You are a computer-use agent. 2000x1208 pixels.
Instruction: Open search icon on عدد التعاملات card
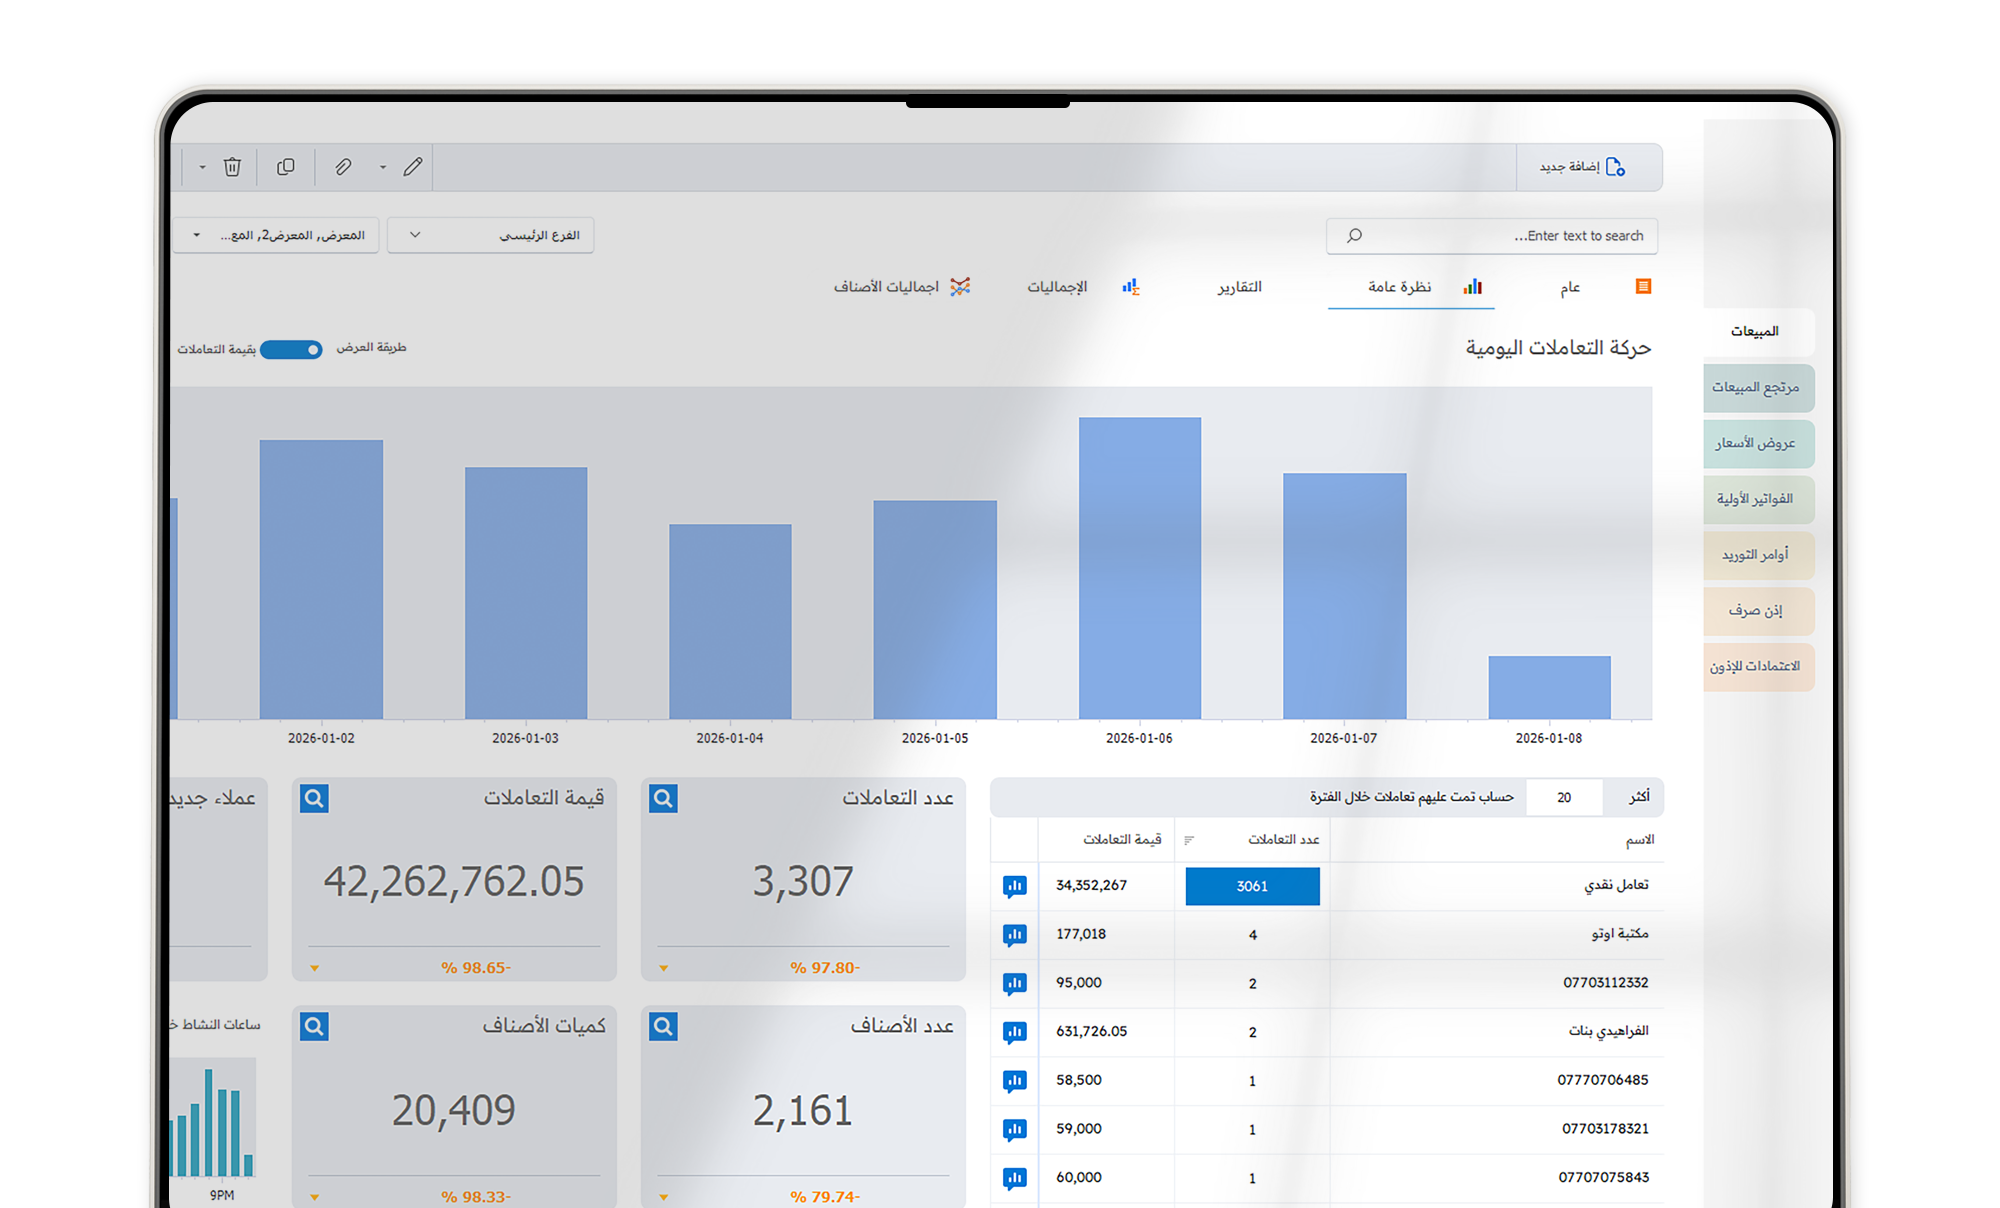663,798
